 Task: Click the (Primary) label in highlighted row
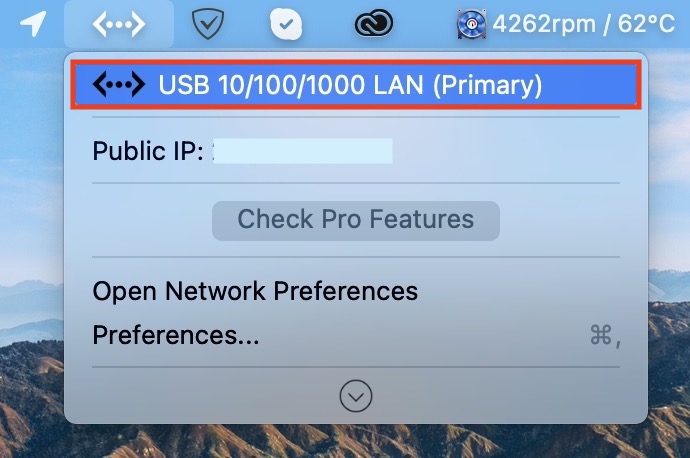tap(488, 84)
